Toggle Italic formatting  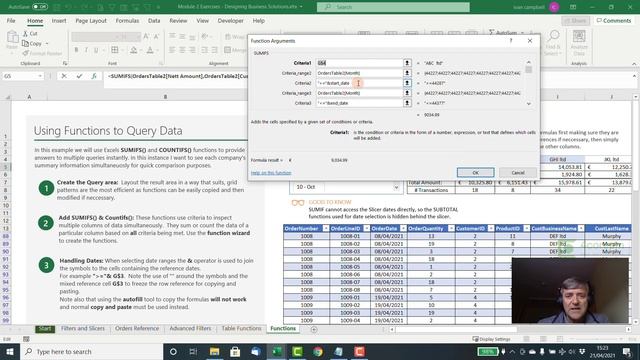tap(86, 50)
